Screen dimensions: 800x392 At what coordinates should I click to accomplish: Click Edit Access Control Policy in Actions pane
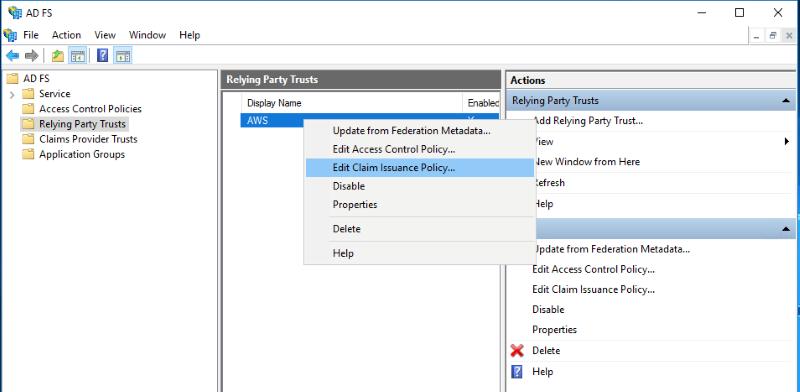593,269
